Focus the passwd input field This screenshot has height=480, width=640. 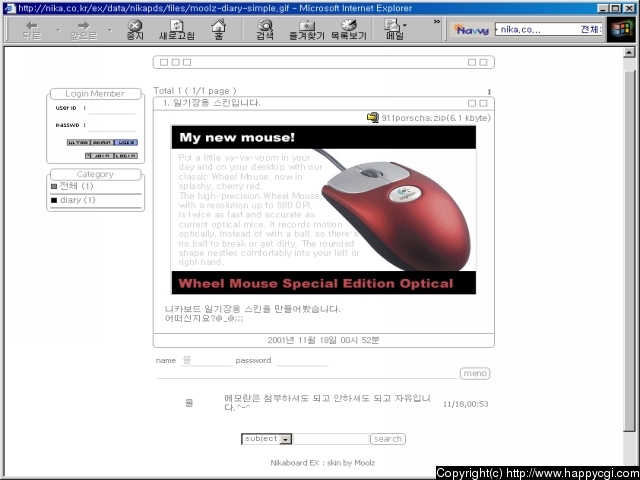(x=112, y=126)
